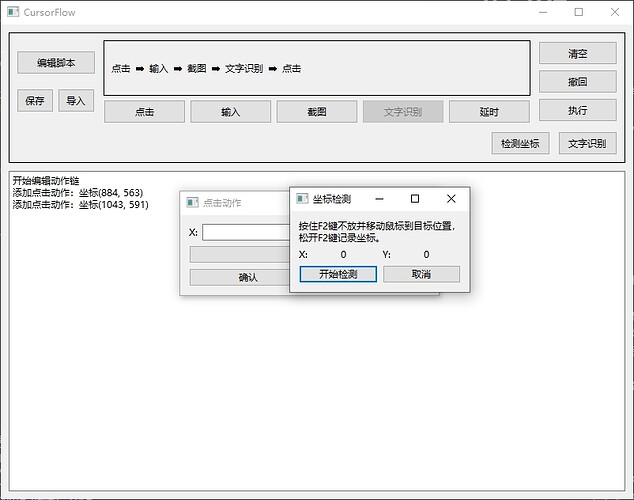The height and width of the screenshot is (500, 634).
Task: Click the CursorFlow app icon in title bar
Action: click(x=13, y=12)
